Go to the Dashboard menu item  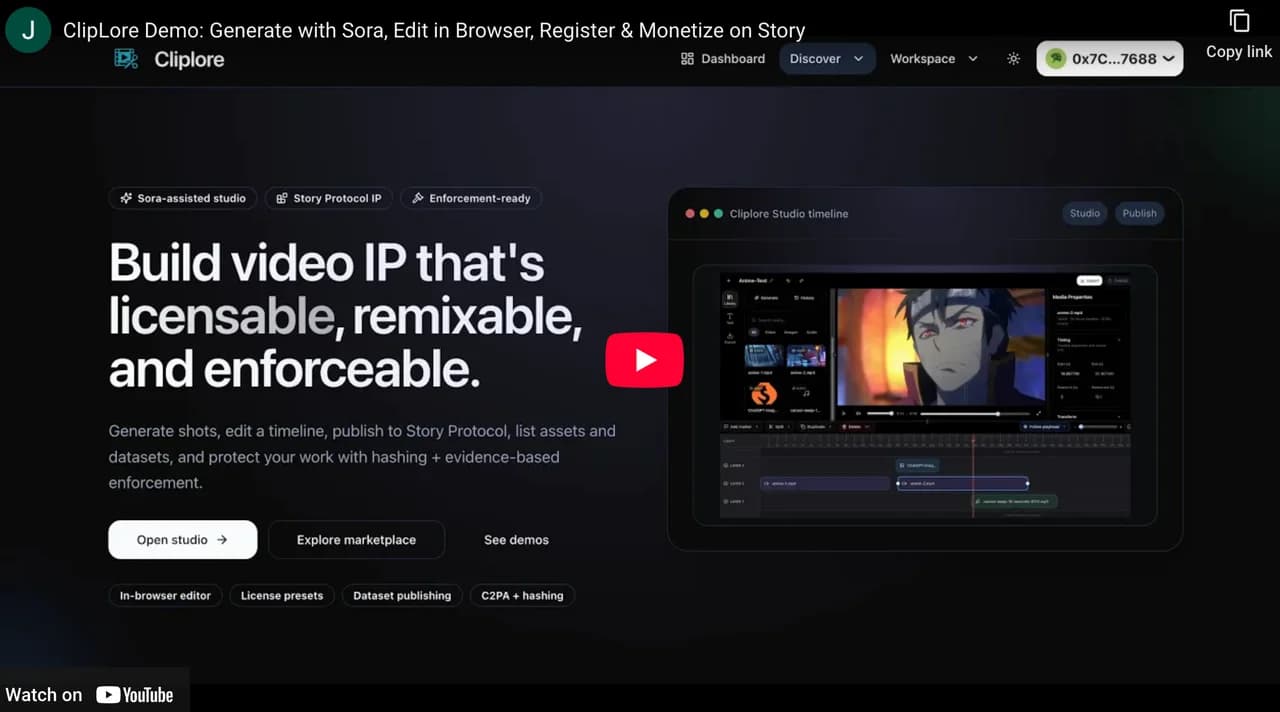[x=723, y=59]
